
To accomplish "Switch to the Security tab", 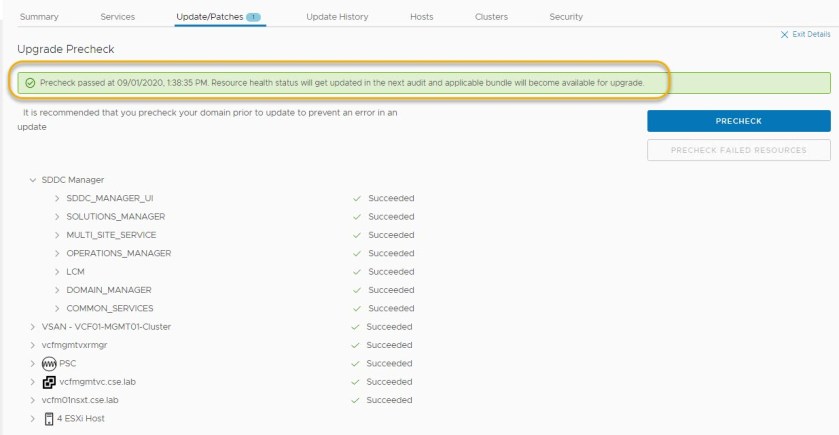I will click(x=566, y=17).
